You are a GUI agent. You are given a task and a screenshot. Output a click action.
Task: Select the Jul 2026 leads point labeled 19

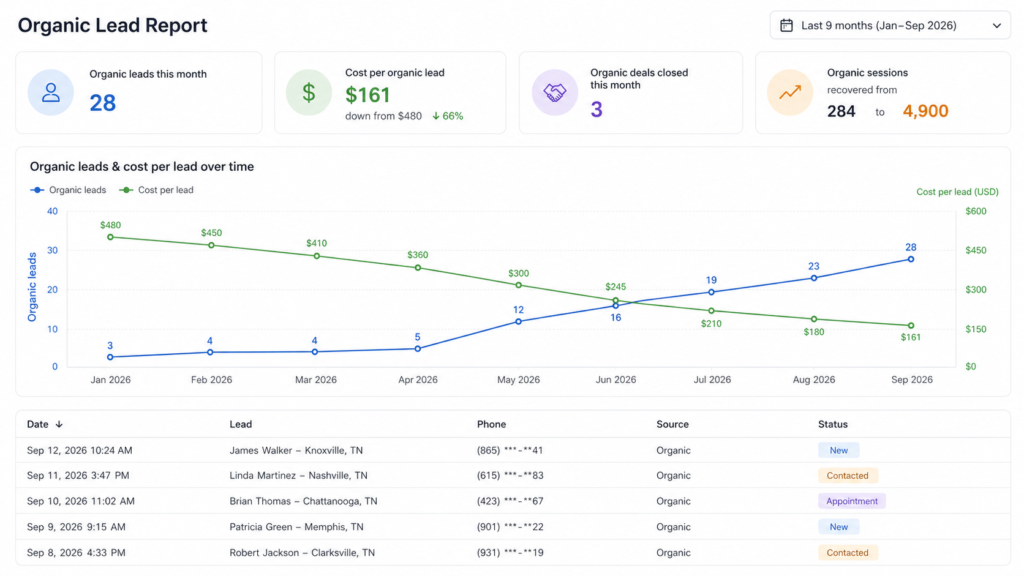pos(711,292)
